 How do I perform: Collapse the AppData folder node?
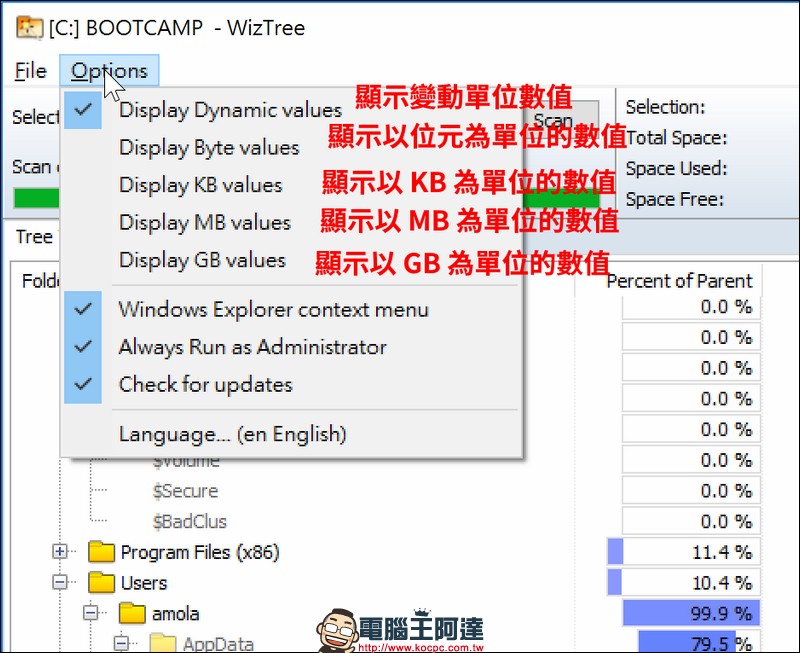coord(121,643)
